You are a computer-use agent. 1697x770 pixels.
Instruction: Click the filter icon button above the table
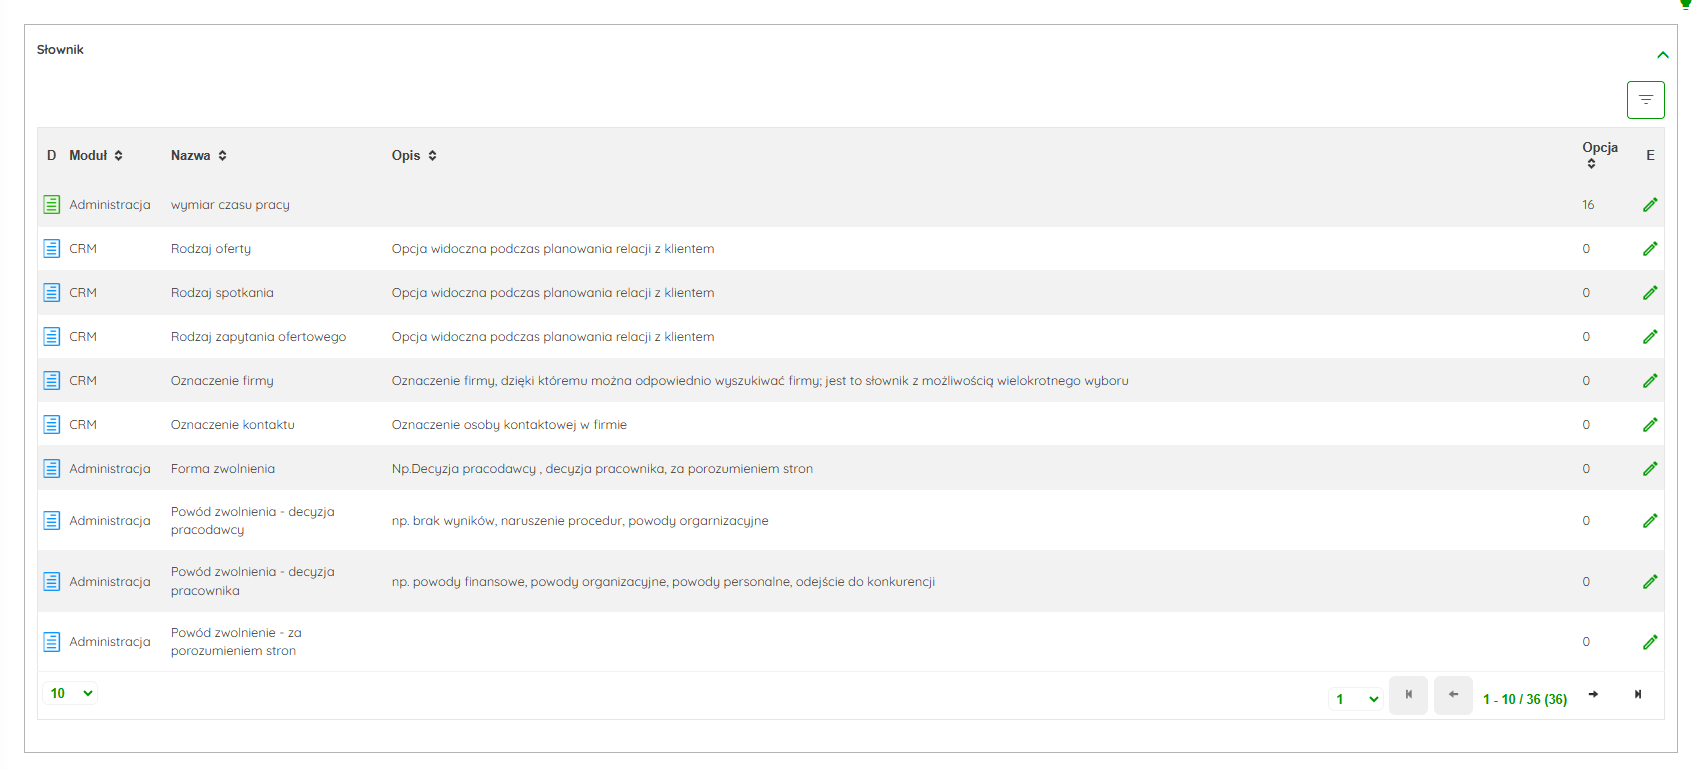coord(1645,100)
